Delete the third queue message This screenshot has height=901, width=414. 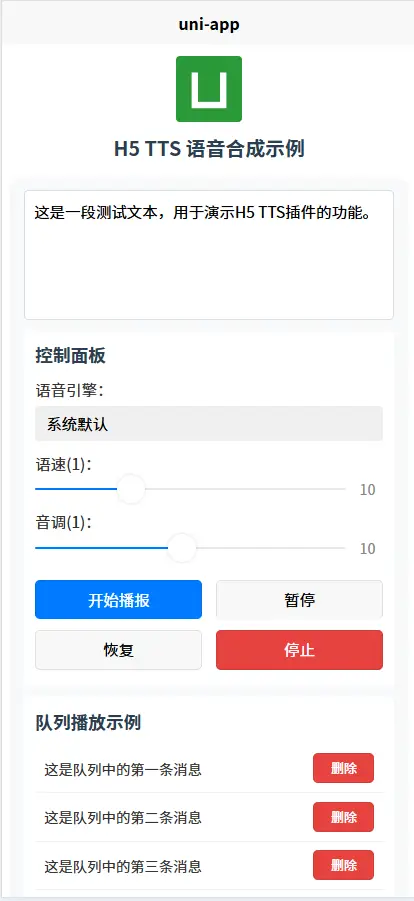343,865
